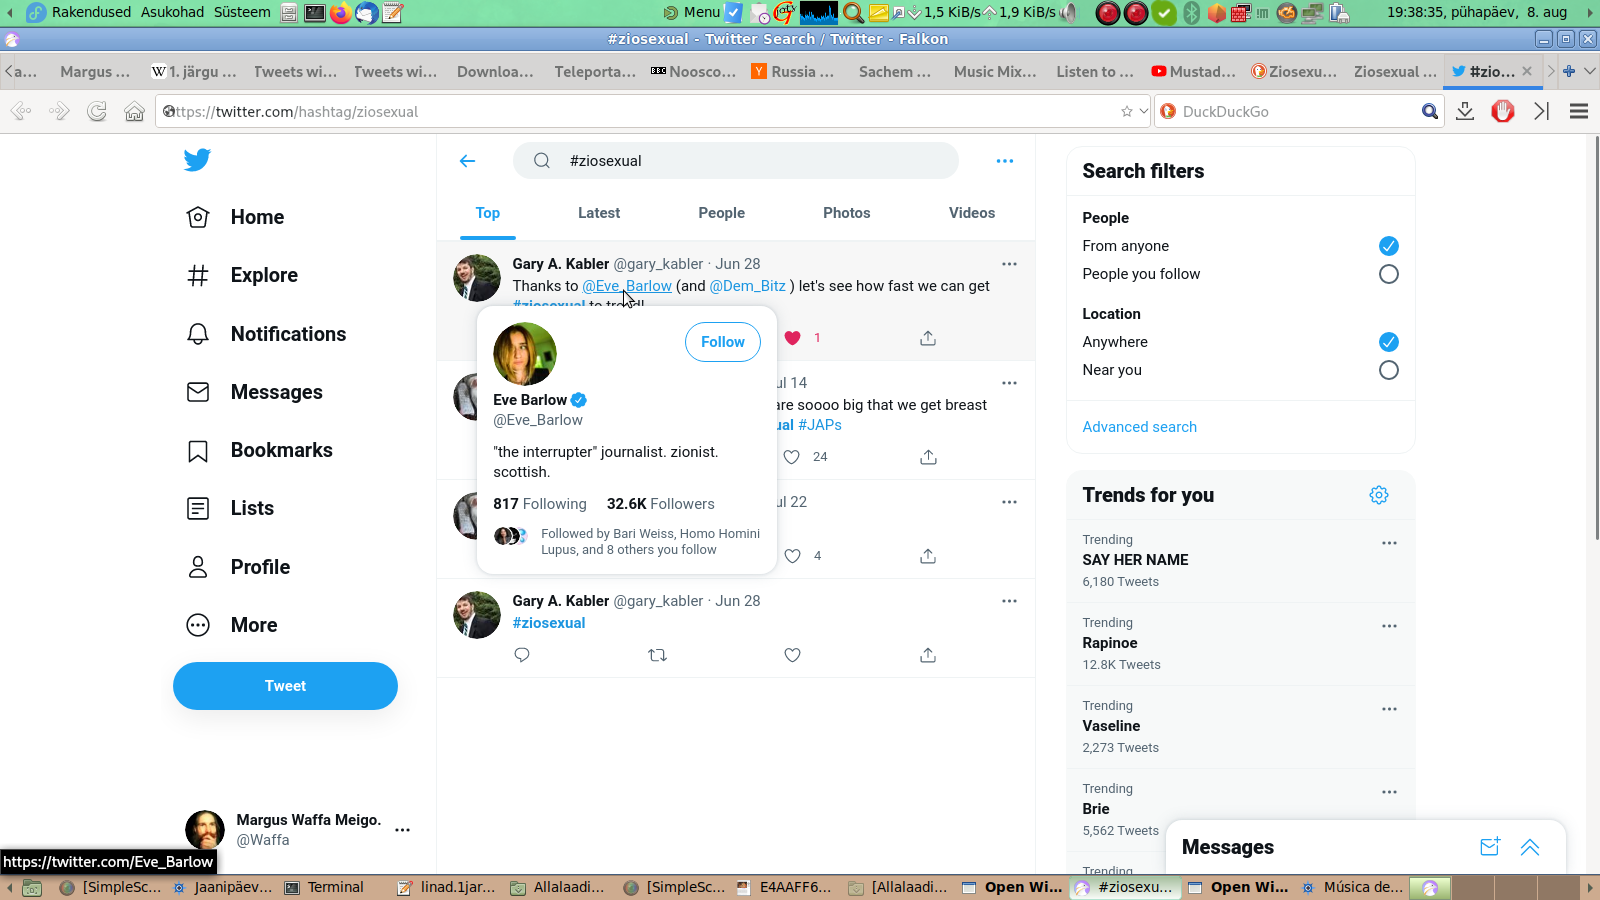Open the Explore hashtag icon
The width and height of the screenshot is (1600, 900).
point(198,275)
